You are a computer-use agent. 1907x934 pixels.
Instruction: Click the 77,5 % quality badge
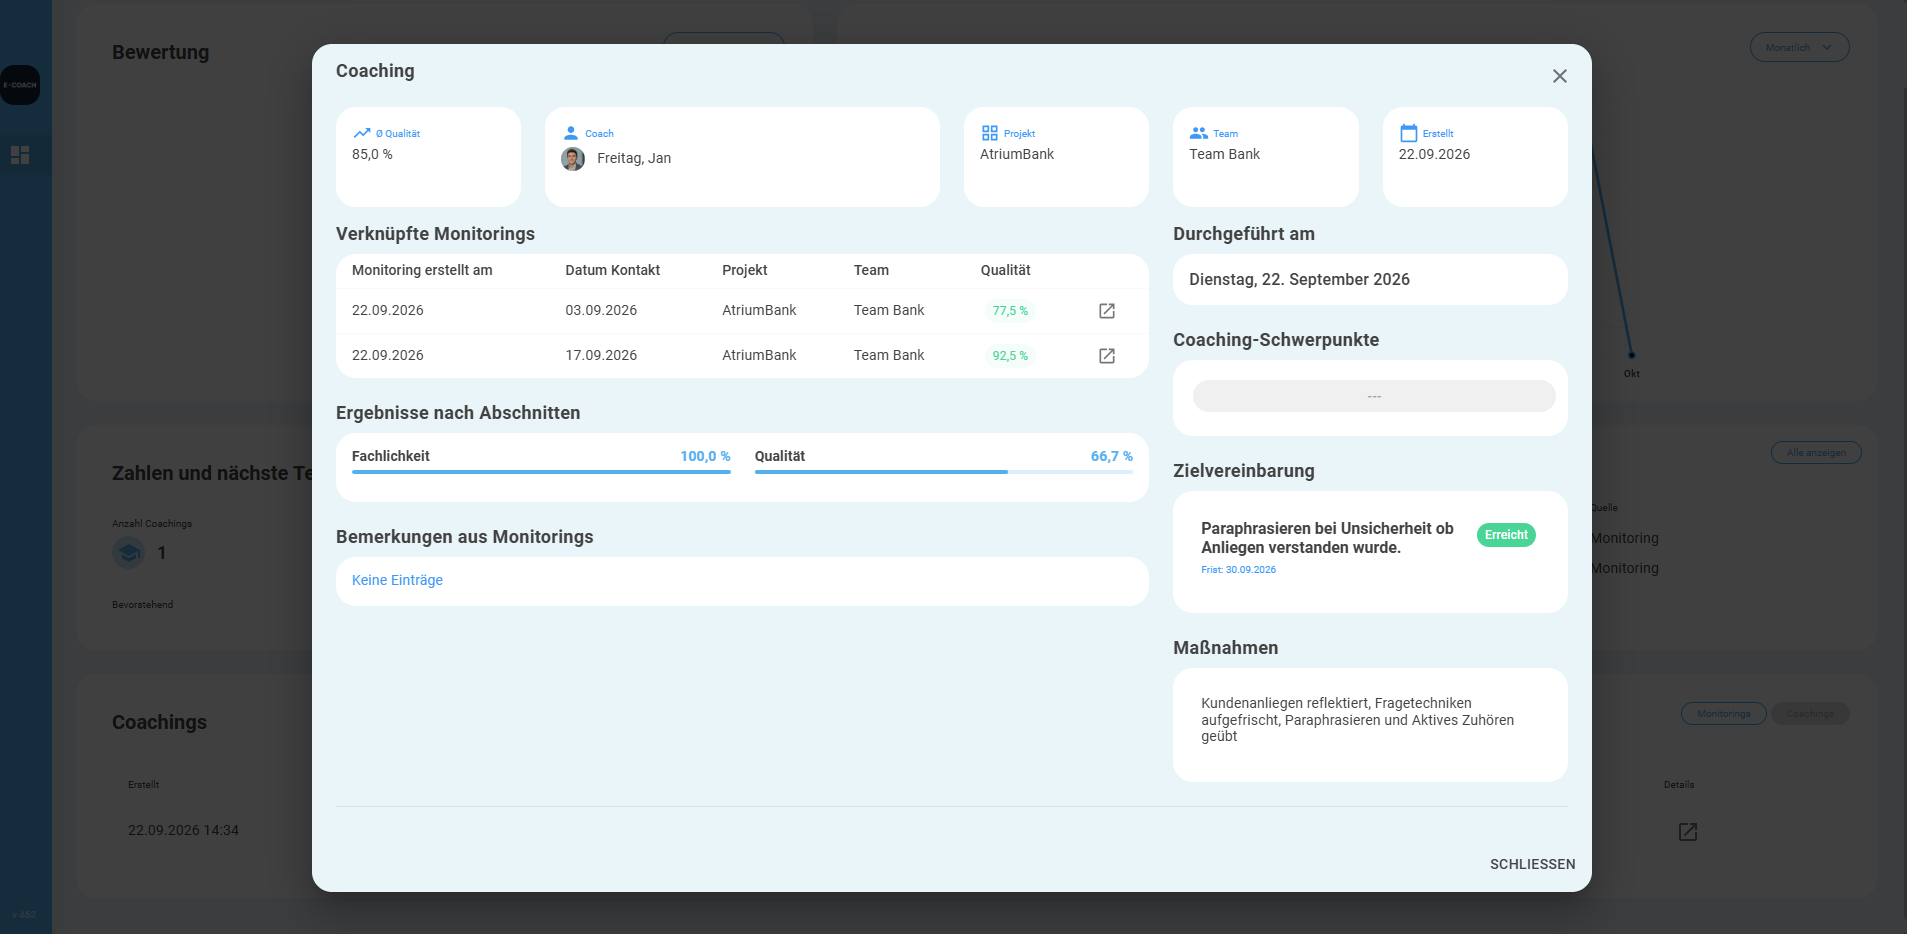click(x=1010, y=311)
